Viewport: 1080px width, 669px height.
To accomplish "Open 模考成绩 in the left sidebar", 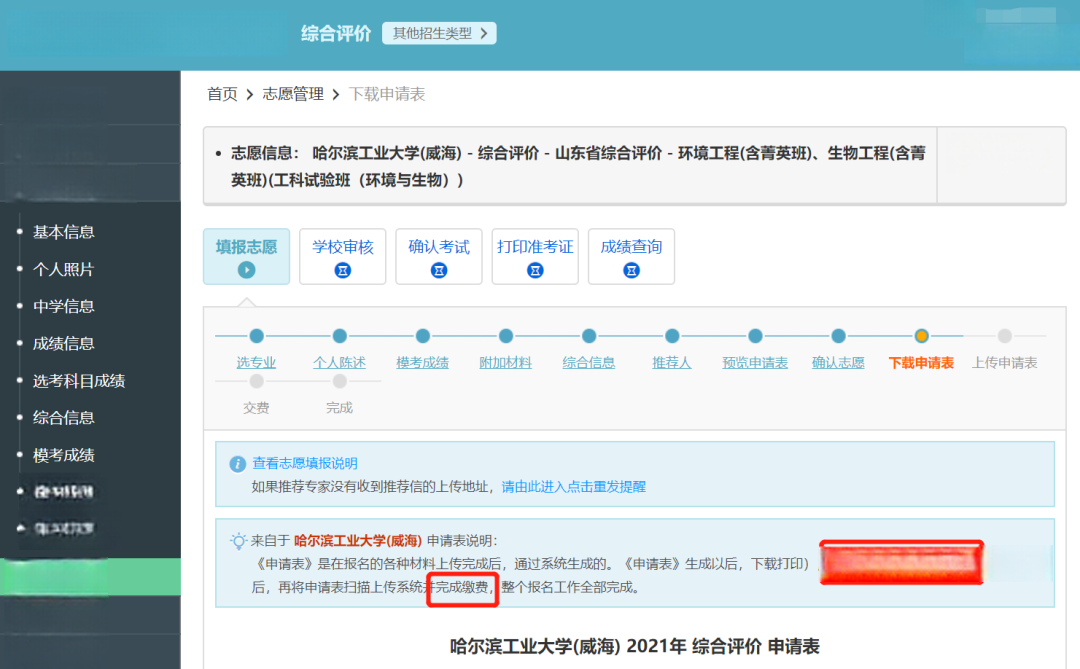I will 63,455.
